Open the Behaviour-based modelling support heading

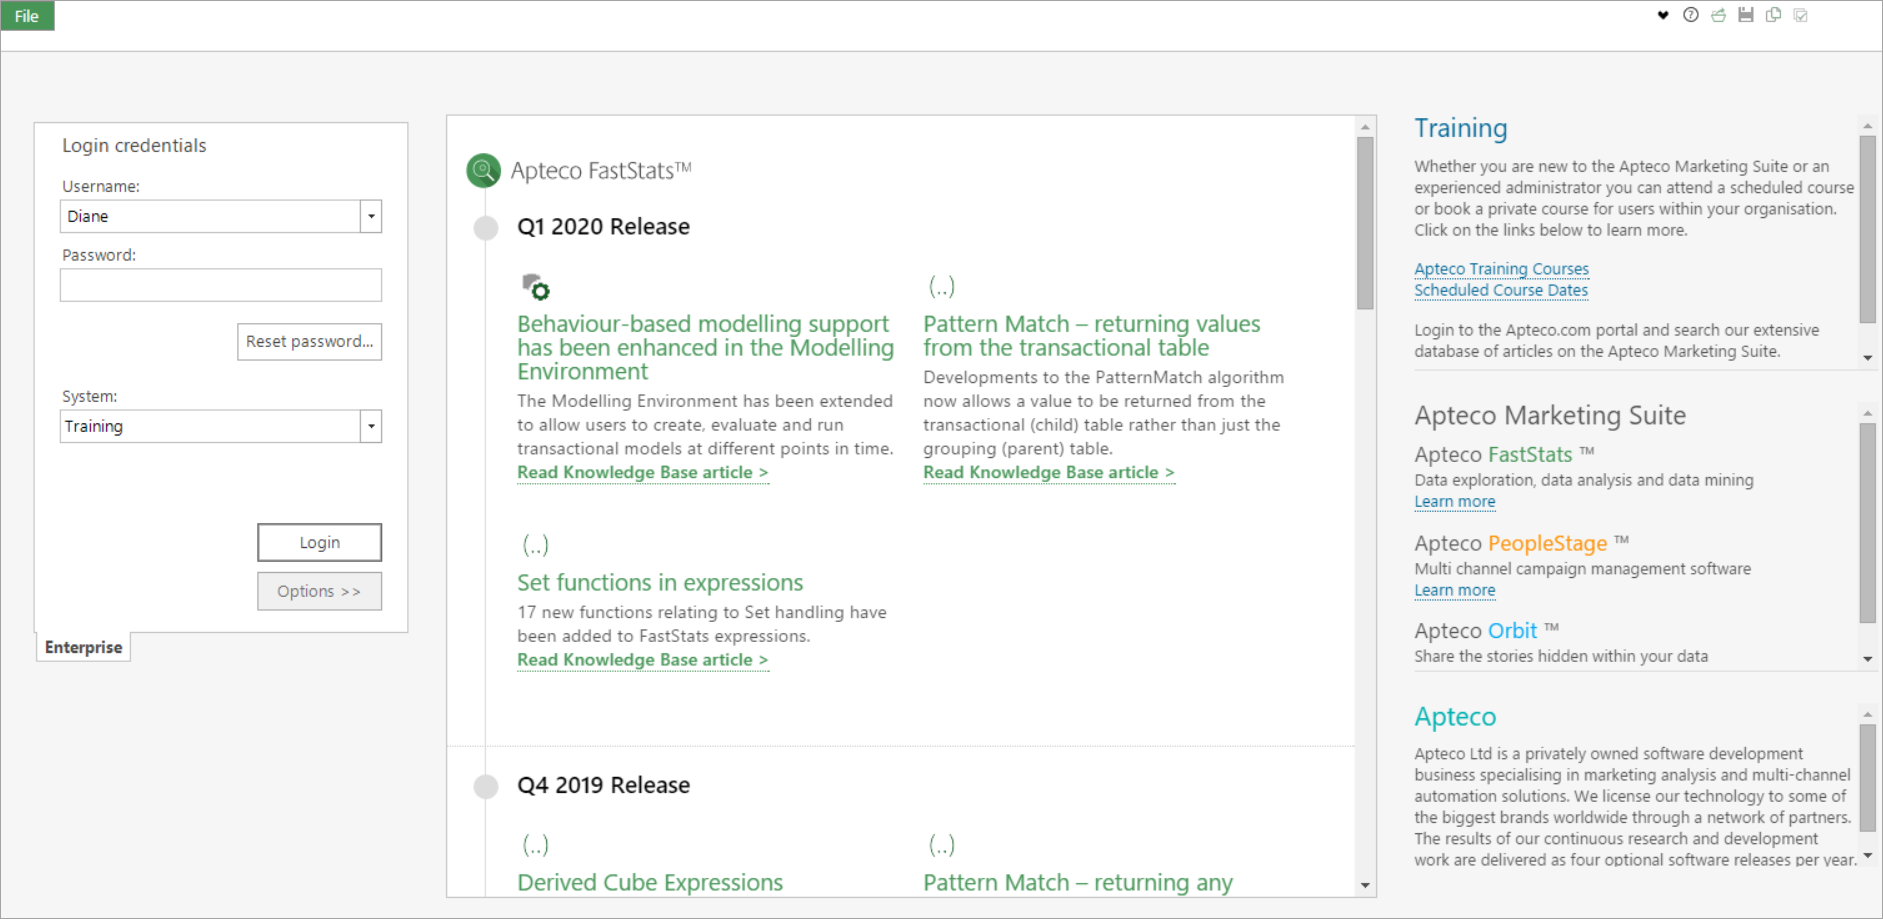(706, 348)
